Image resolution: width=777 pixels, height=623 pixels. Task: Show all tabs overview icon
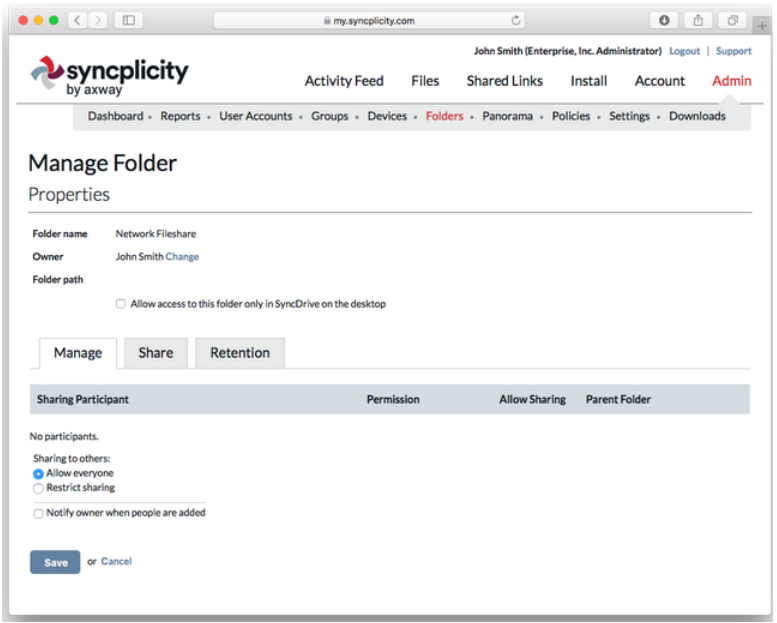coord(732,20)
